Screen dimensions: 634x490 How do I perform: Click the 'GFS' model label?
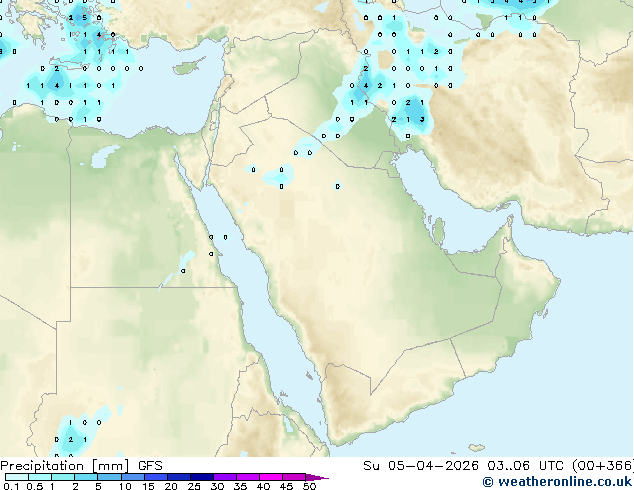[150, 466]
